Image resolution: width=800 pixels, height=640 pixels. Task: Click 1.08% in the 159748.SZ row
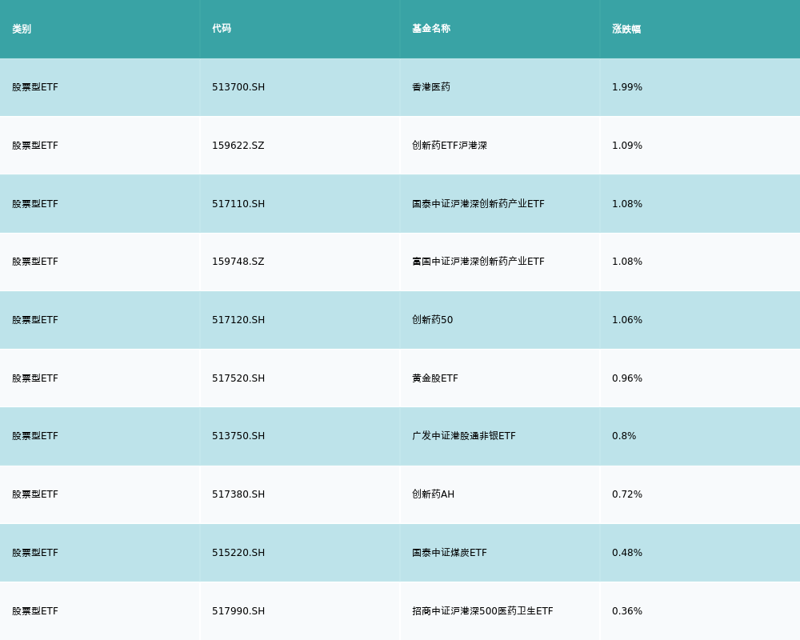click(x=627, y=261)
